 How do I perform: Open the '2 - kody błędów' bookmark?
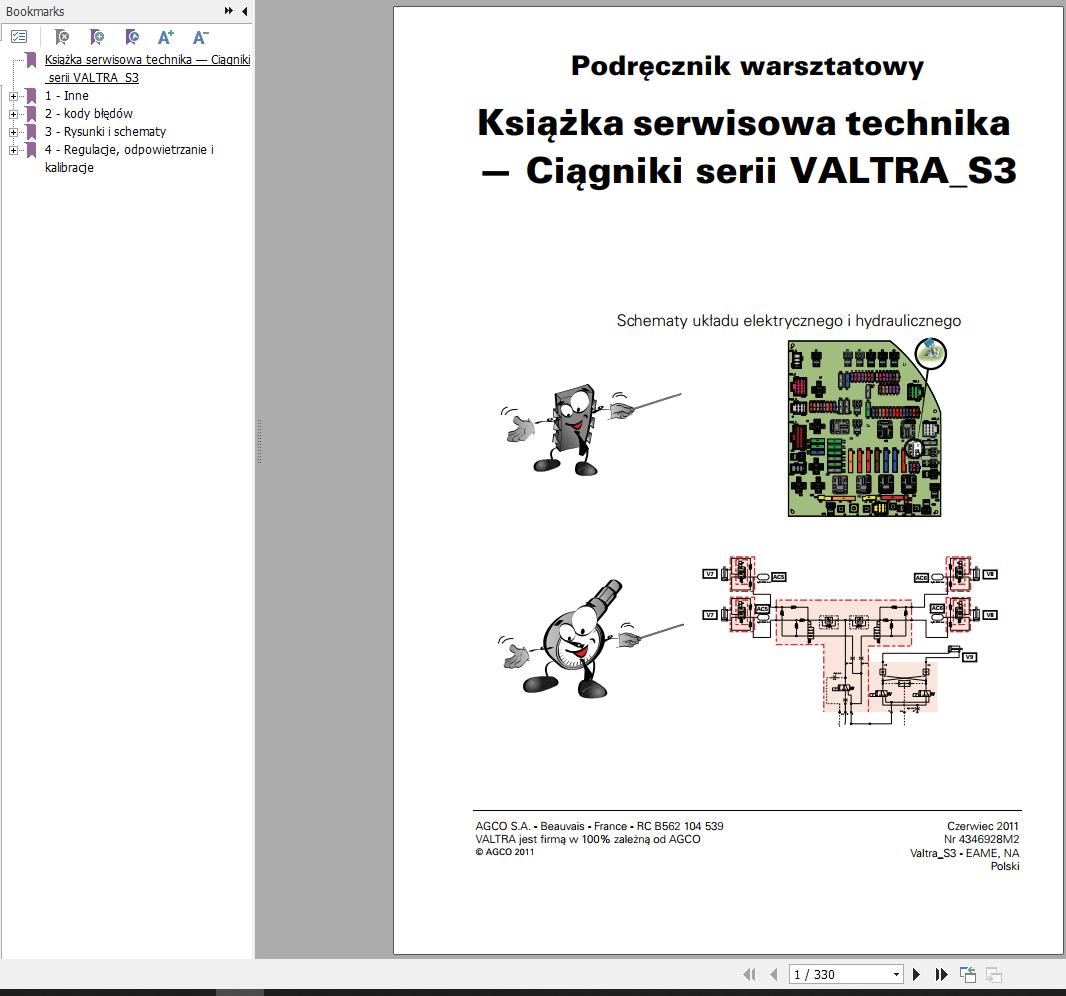(88, 114)
